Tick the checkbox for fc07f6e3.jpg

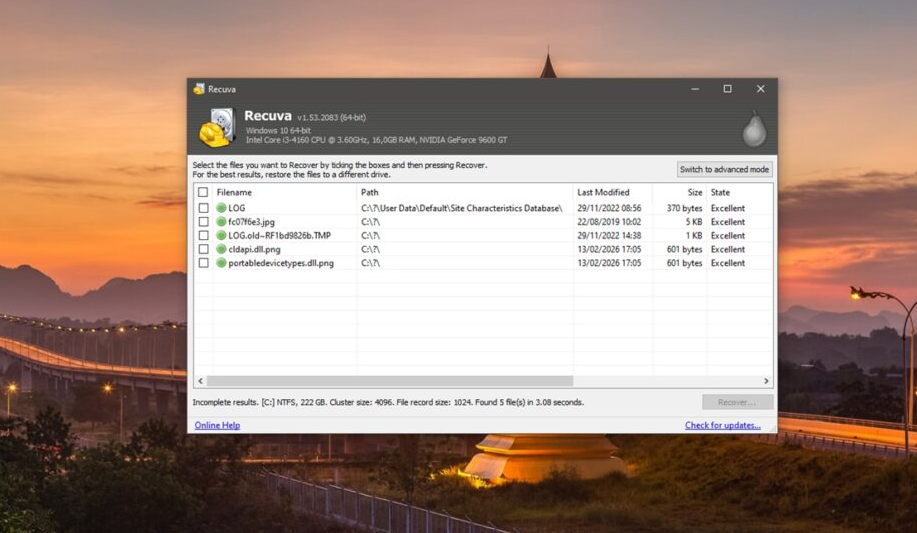click(x=203, y=222)
